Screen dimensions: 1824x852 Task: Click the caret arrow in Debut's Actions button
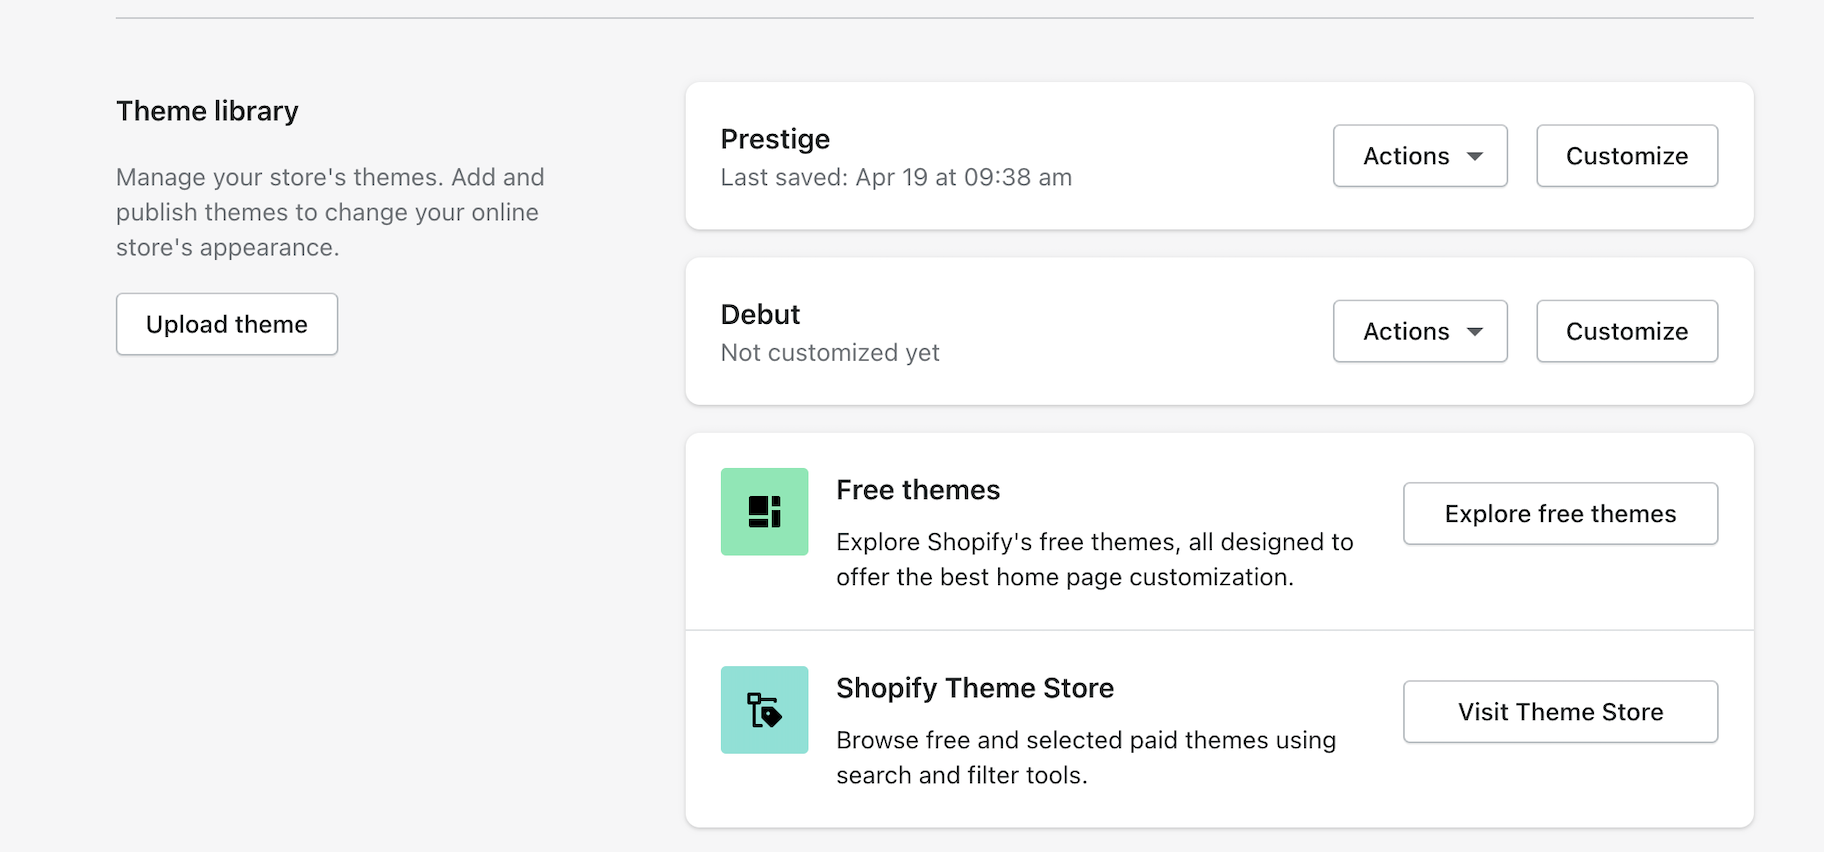1475,332
